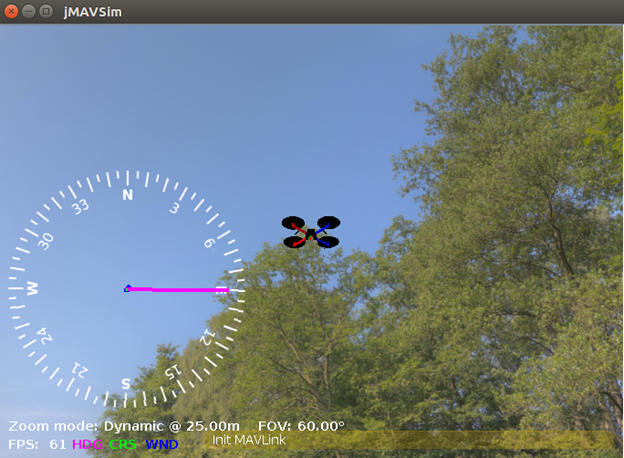Click the compass number 21
Image resolution: width=624 pixels, height=458 pixels.
point(80,370)
